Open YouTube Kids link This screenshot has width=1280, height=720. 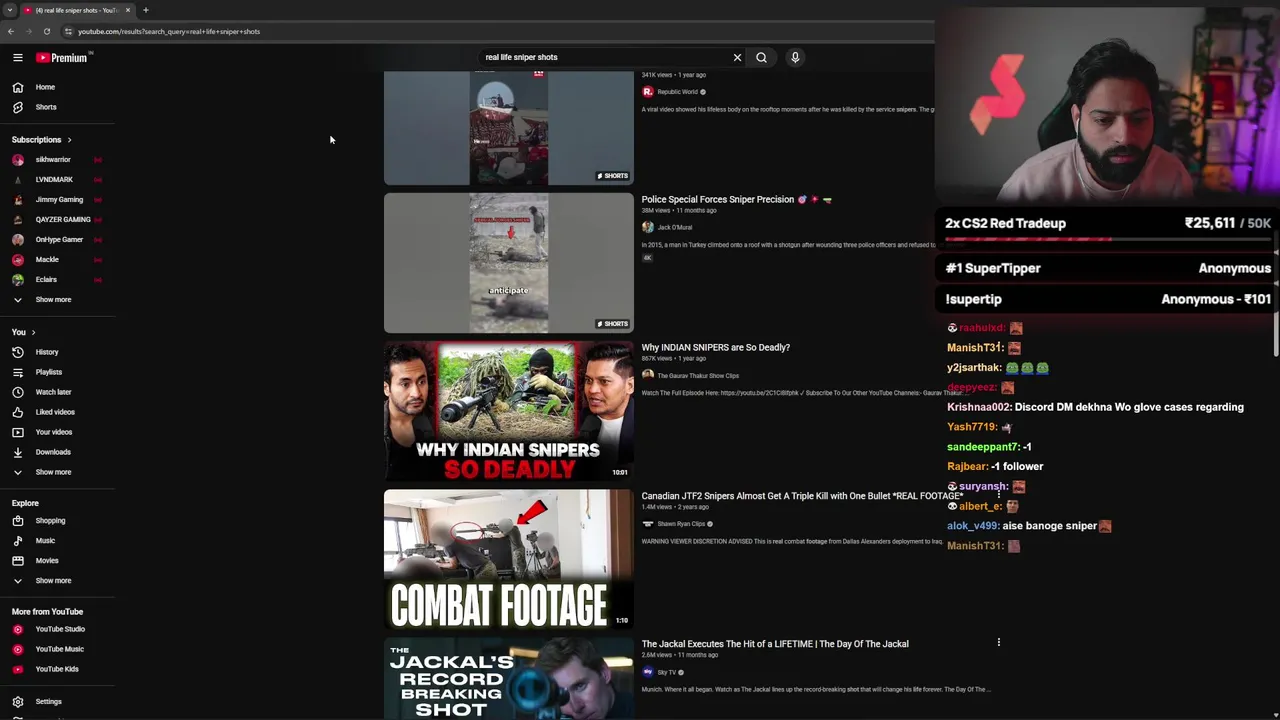pyautogui.click(x=57, y=669)
